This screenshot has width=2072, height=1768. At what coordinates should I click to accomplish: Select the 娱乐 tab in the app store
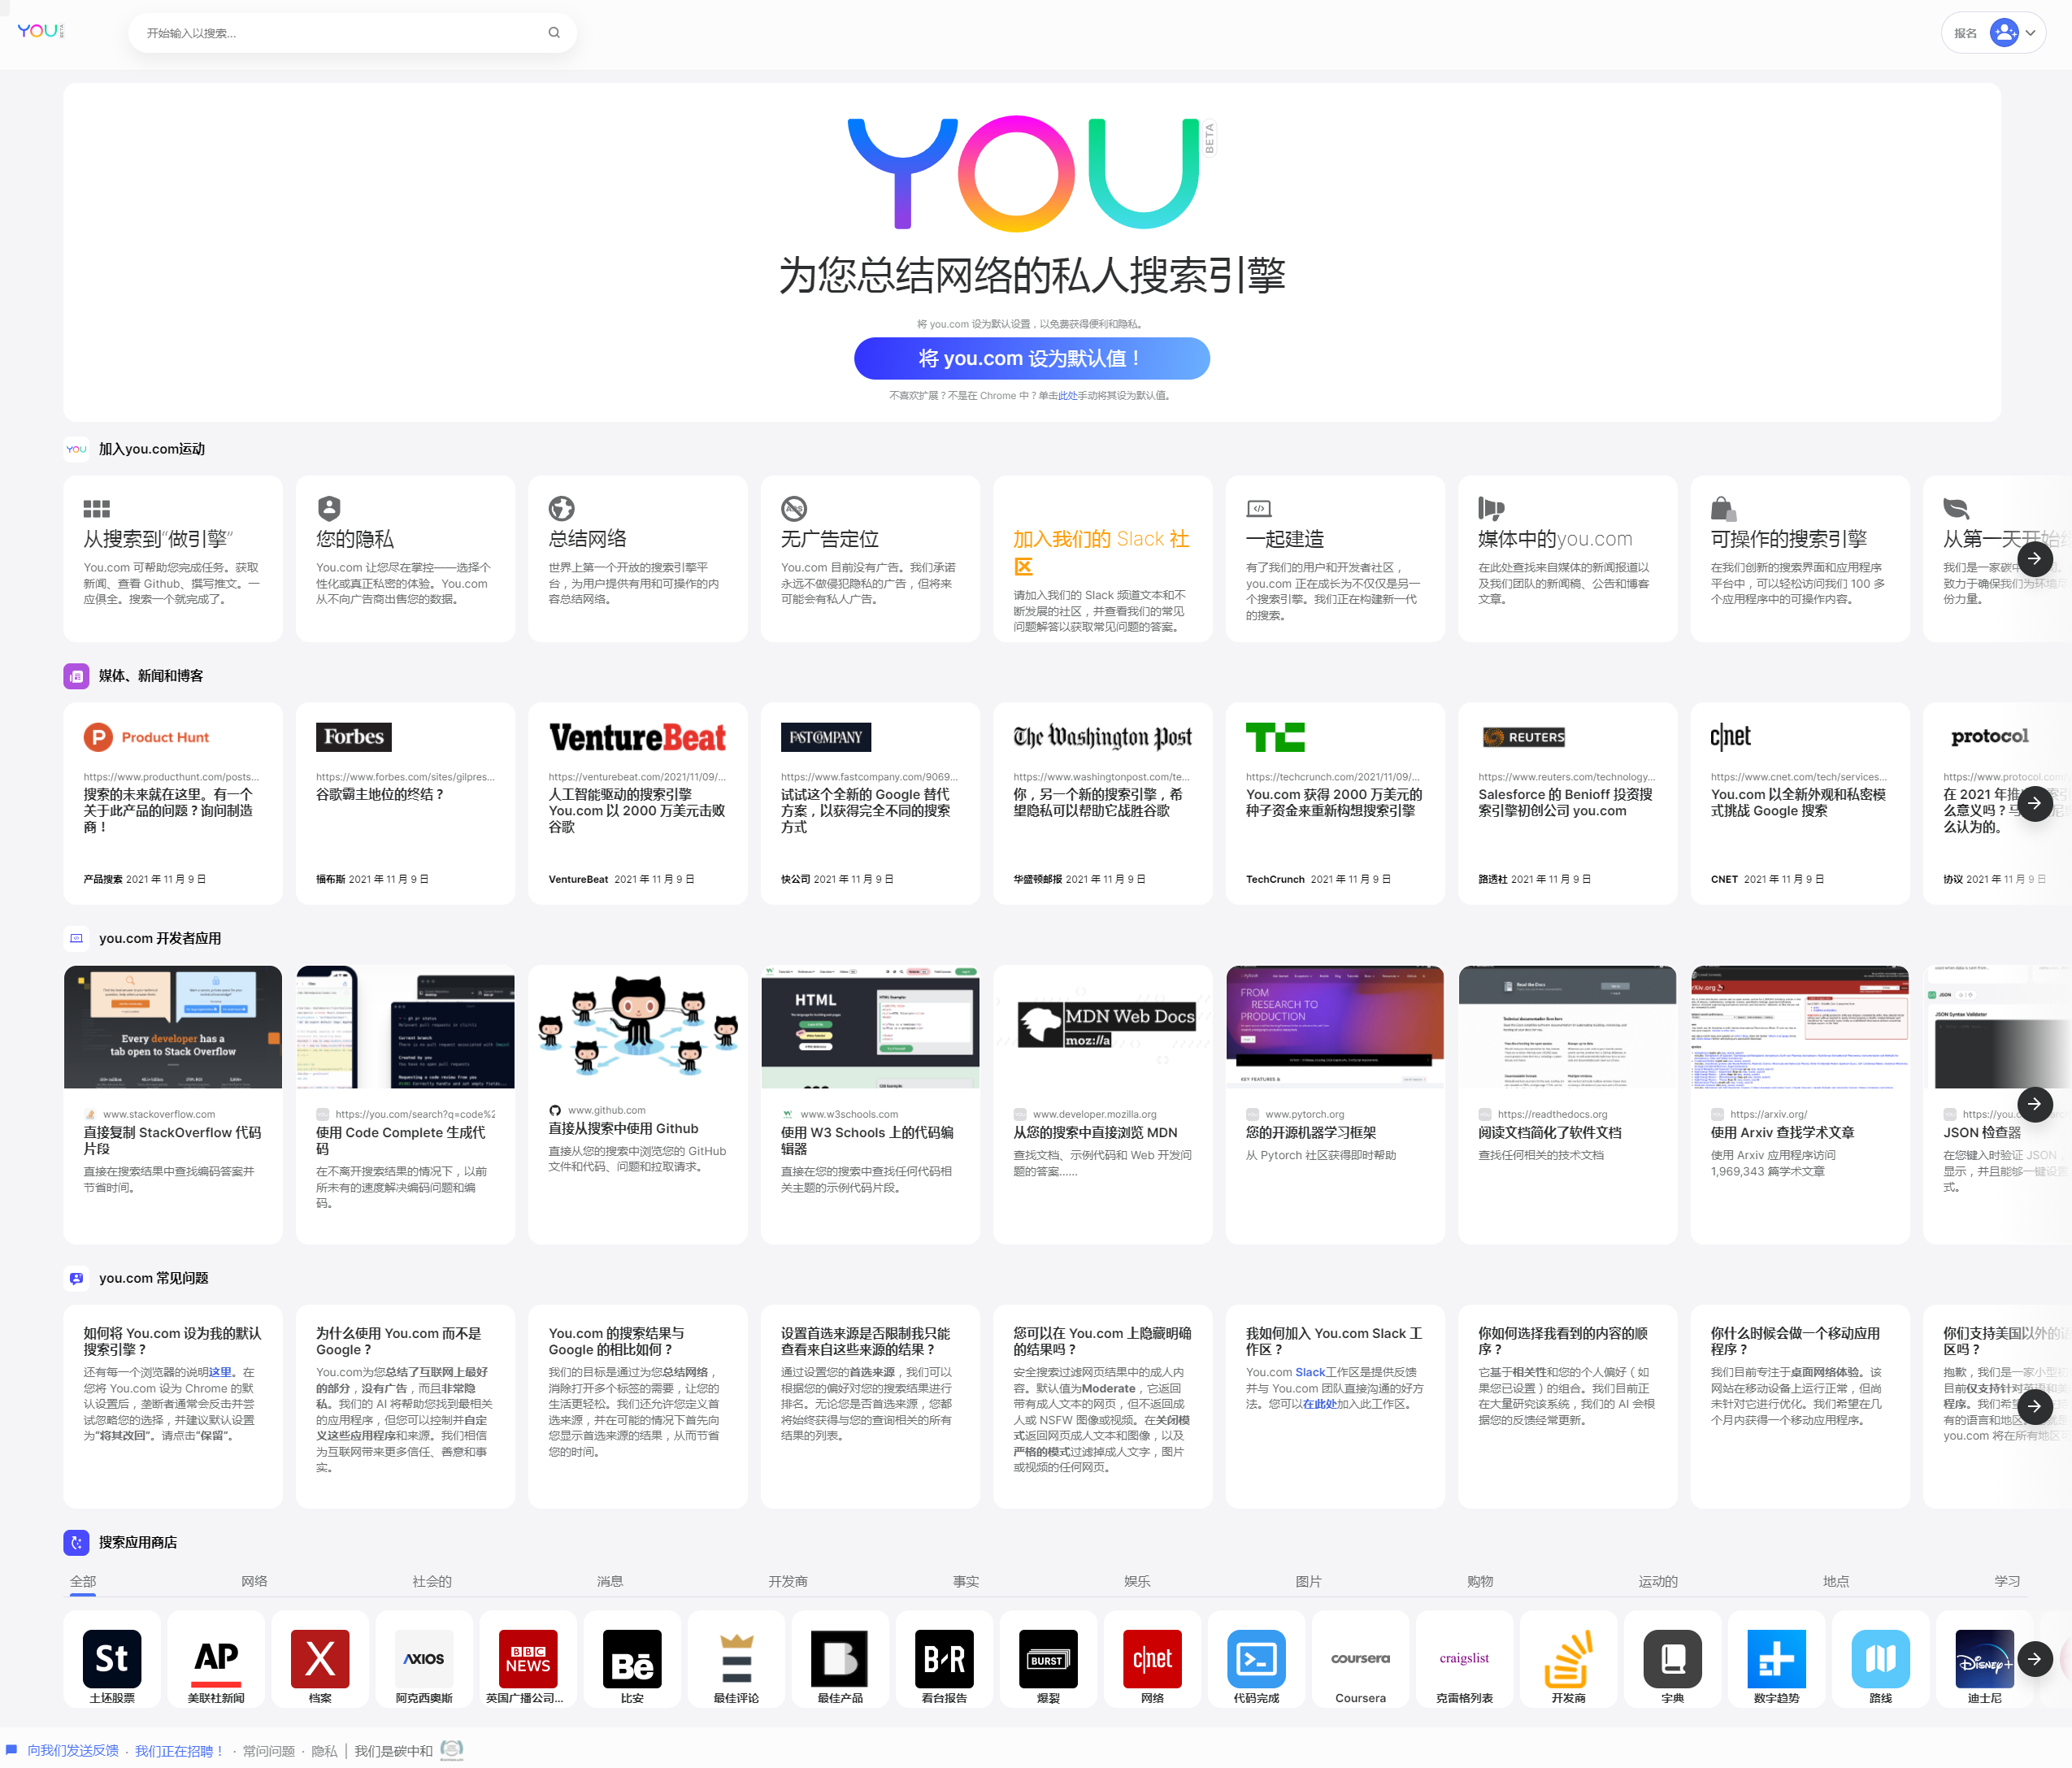1137,1581
